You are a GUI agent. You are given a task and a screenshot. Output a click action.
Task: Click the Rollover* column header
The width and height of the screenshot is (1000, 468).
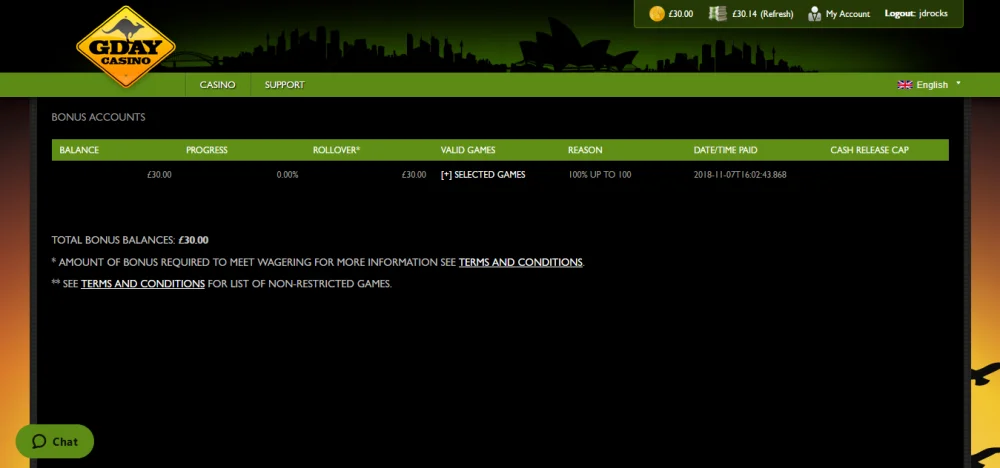[336, 150]
